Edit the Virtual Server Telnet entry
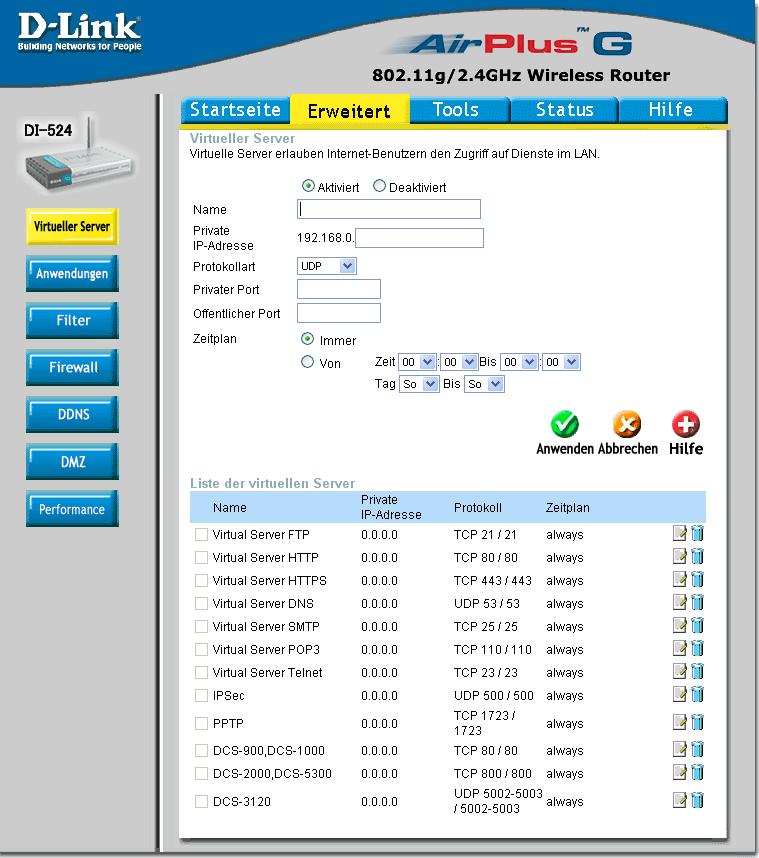Screen dimensions: 759x858 click(679, 671)
